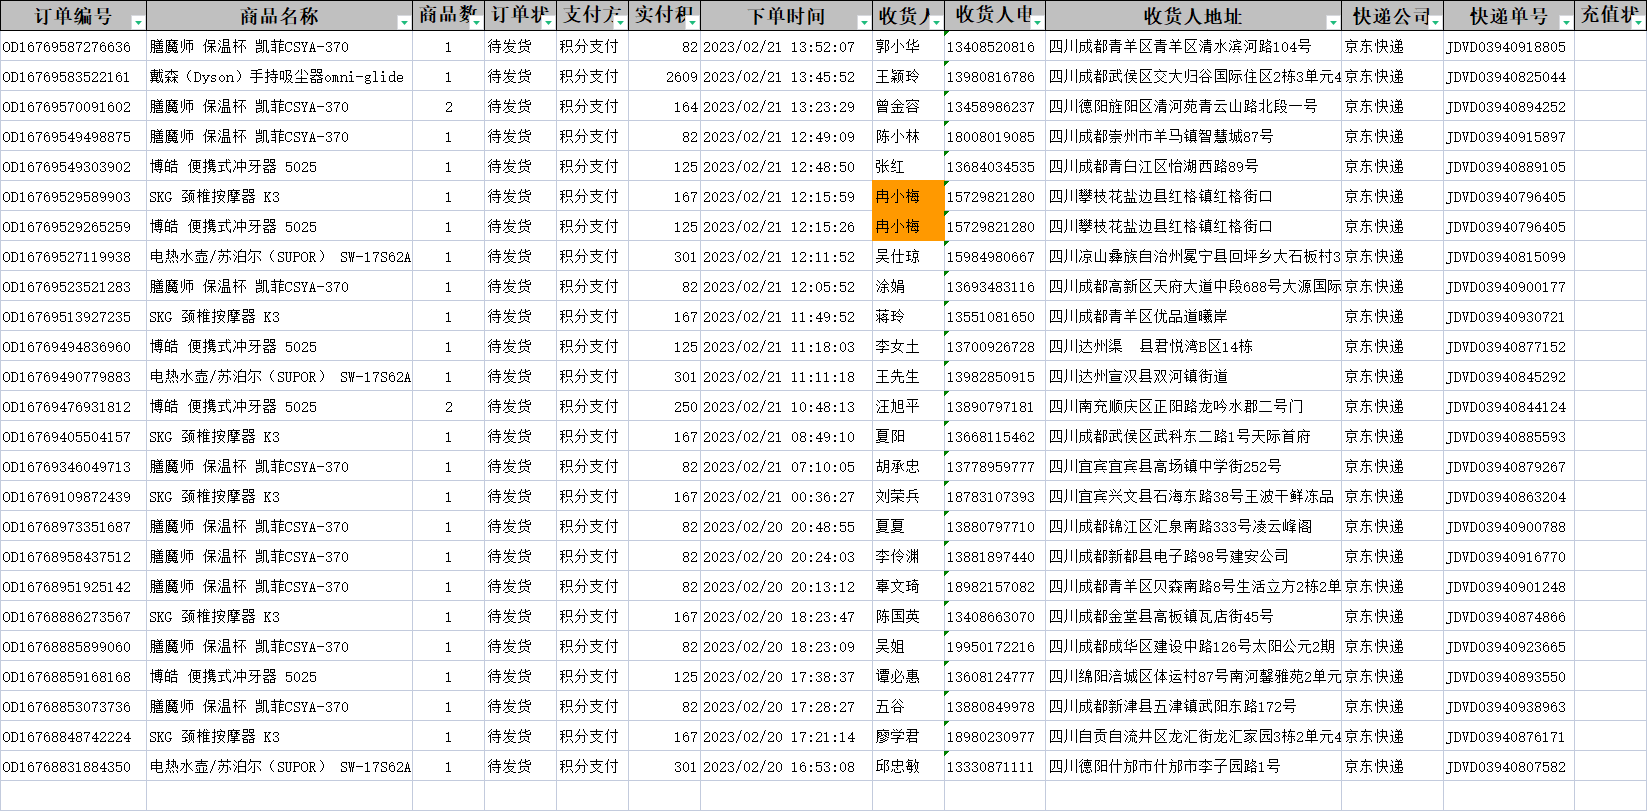Open the 收货人地址 column filter dropdown

(x=1333, y=22)
